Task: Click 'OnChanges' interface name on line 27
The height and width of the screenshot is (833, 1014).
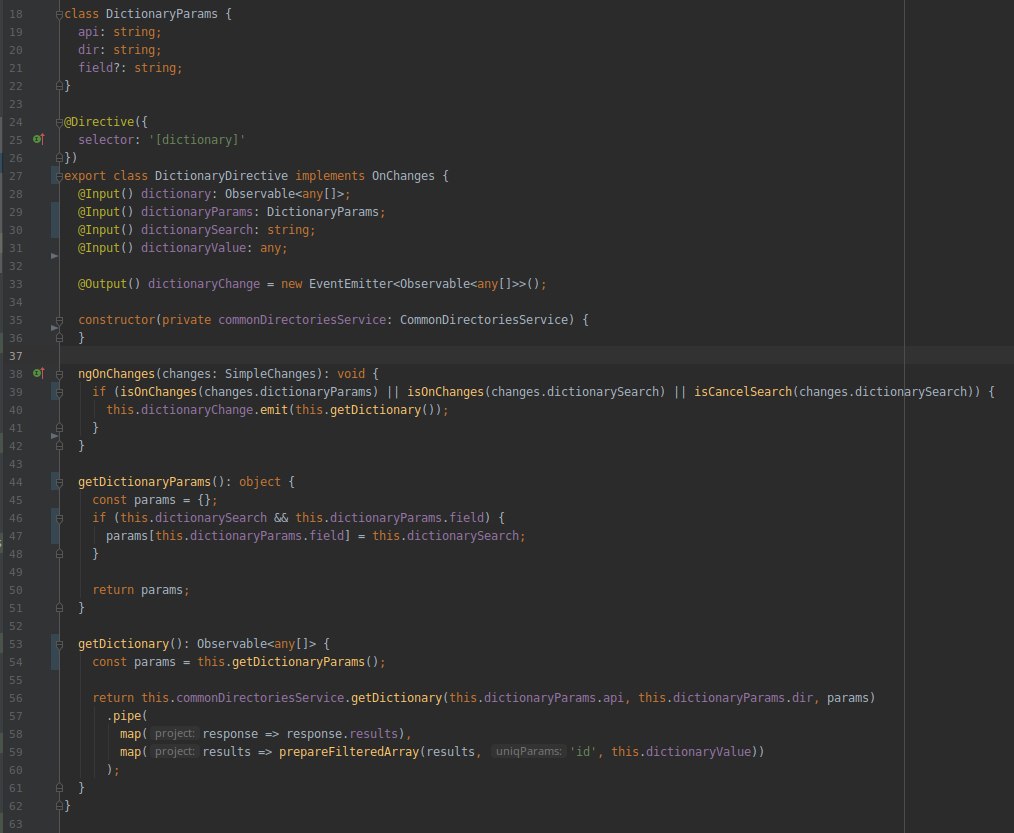Action: pos(403,176)
